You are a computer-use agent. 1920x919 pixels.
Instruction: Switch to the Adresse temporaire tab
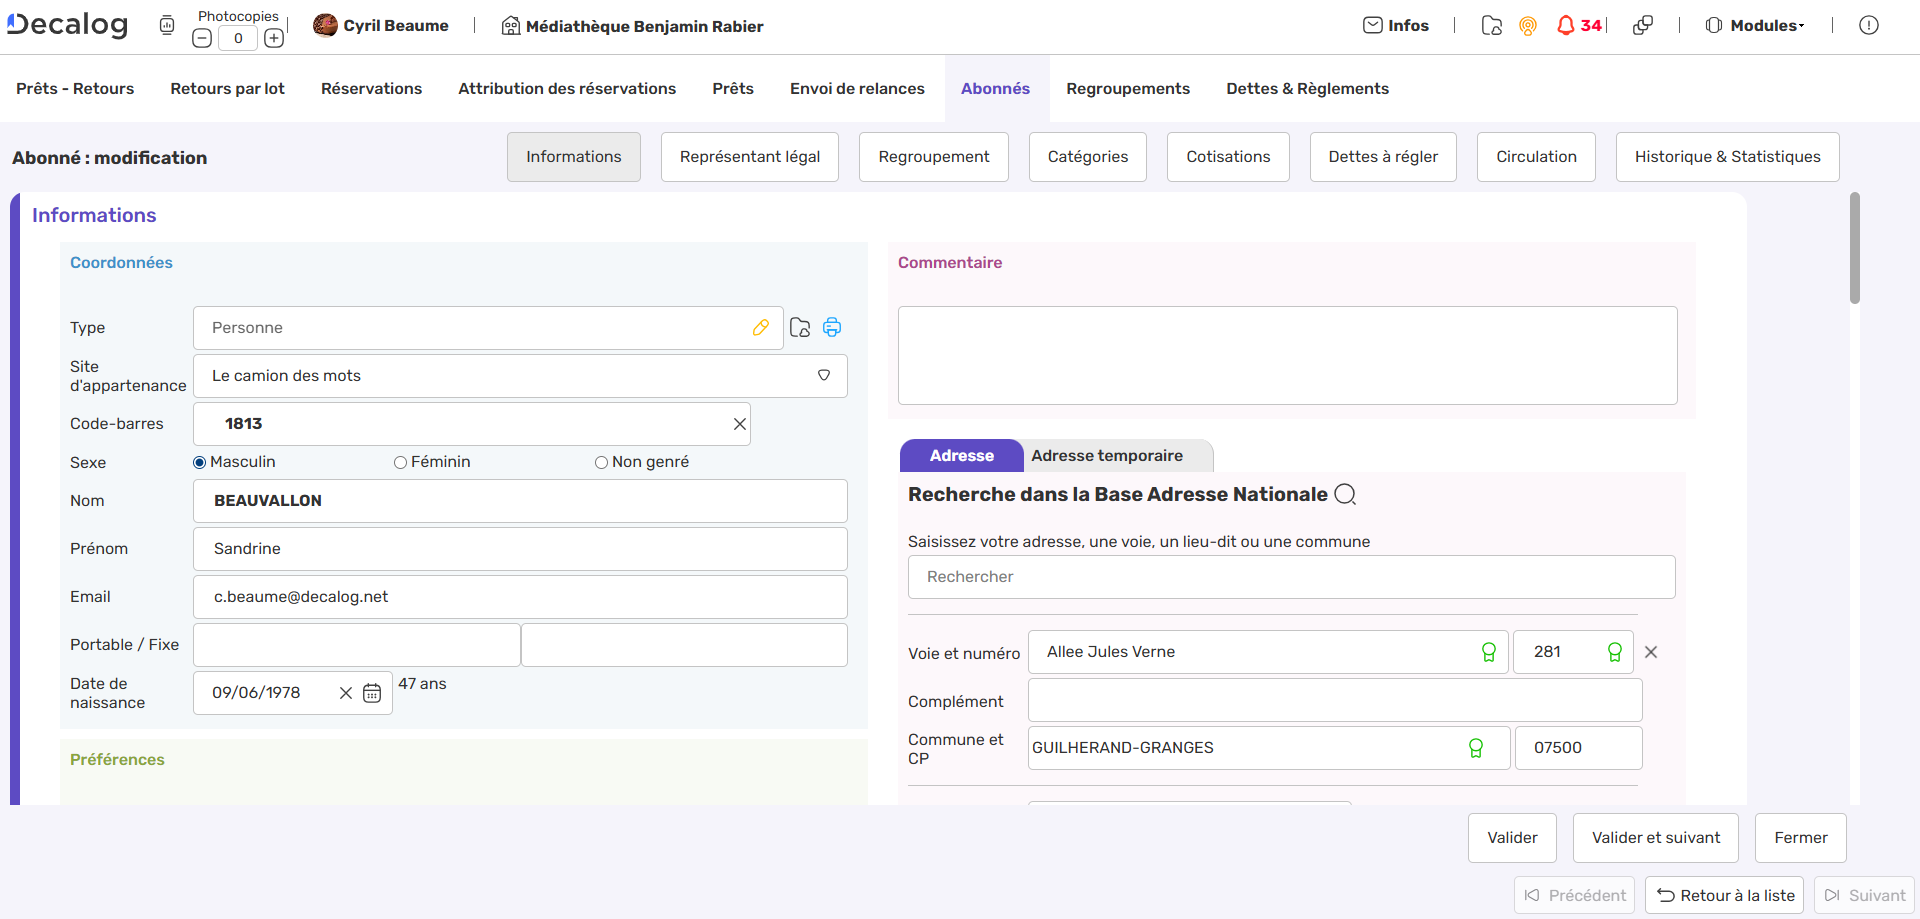(x=1107, y=456)
